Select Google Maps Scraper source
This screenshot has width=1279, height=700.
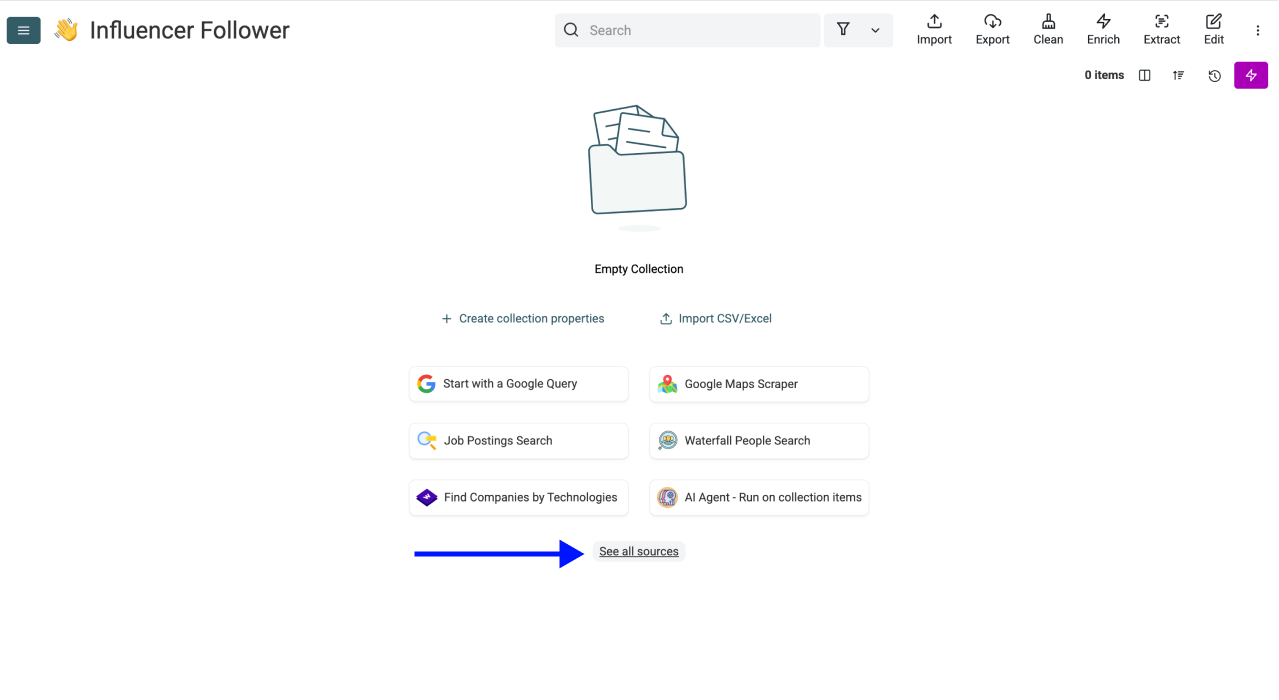758,384
